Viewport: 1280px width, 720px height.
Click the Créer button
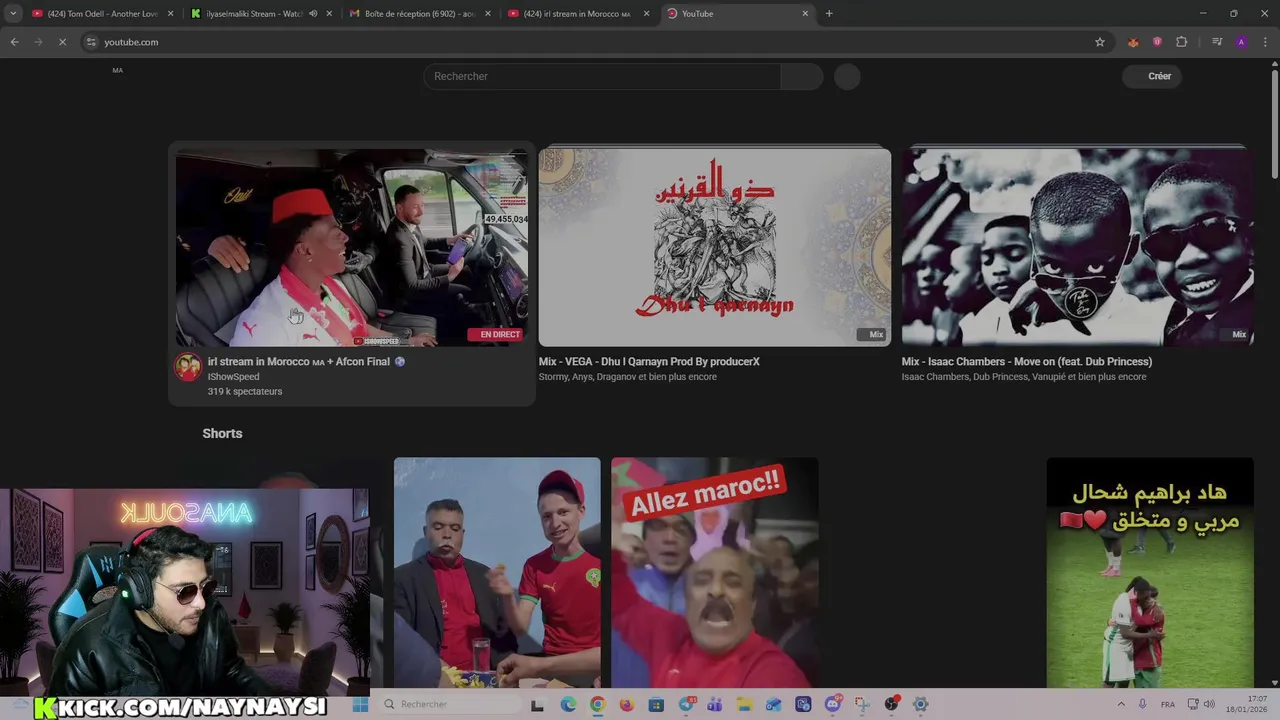point(1151,76)
